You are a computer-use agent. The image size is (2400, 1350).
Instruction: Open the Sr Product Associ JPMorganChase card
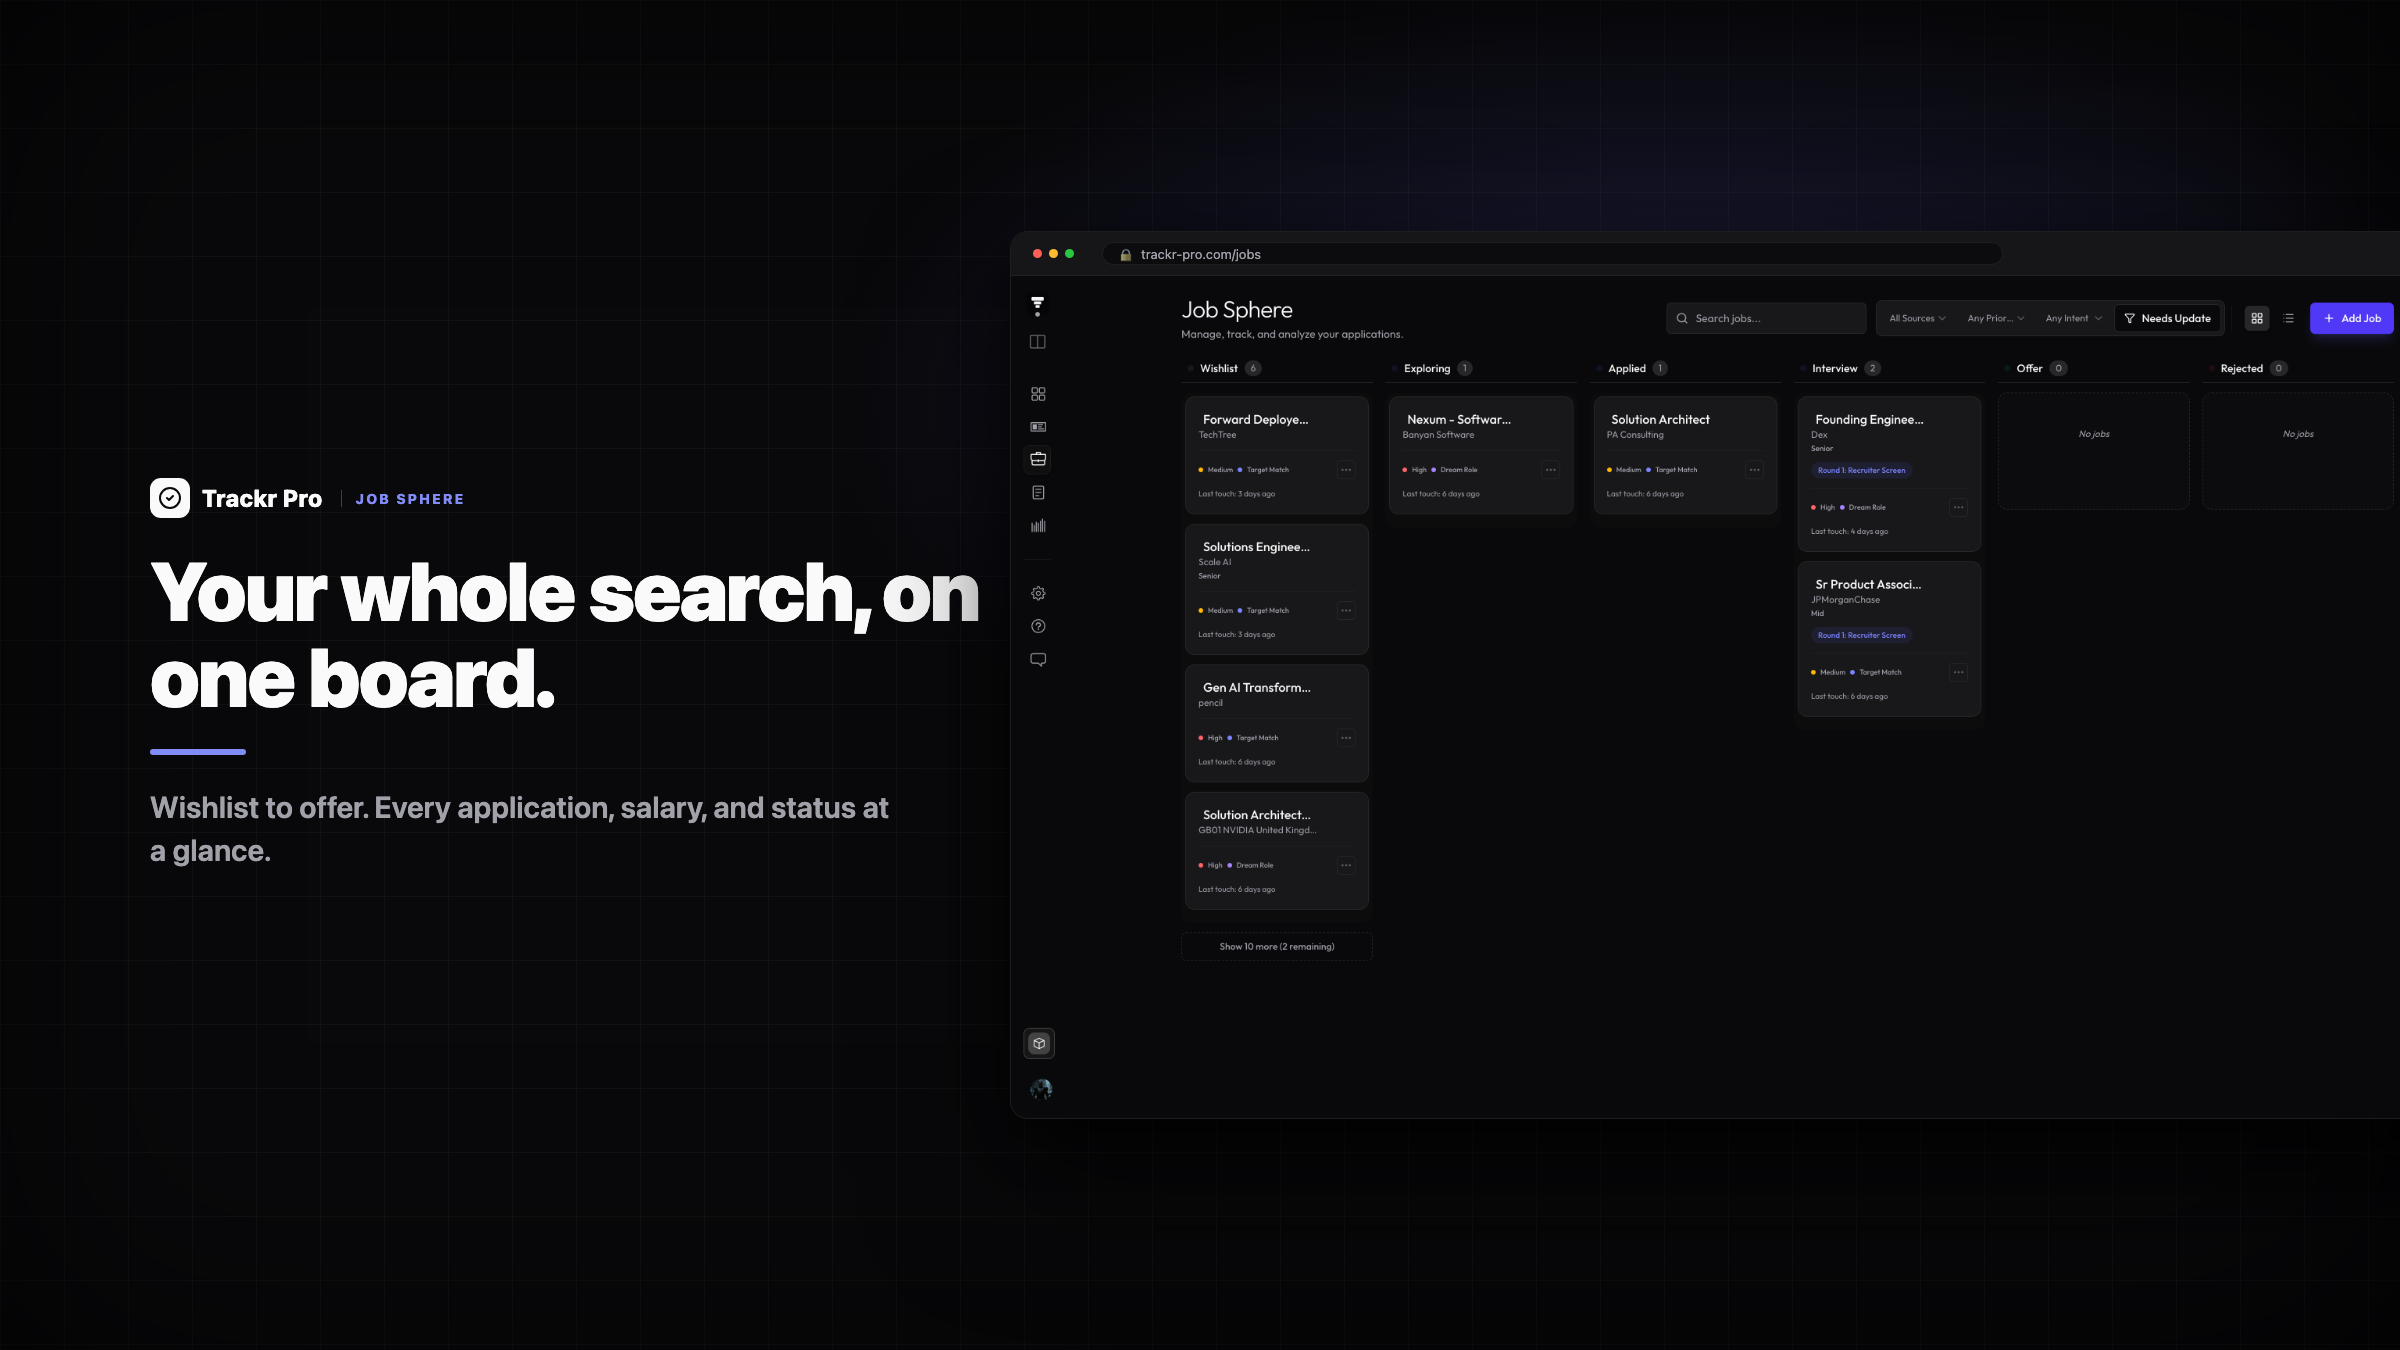pos(1889,639)
